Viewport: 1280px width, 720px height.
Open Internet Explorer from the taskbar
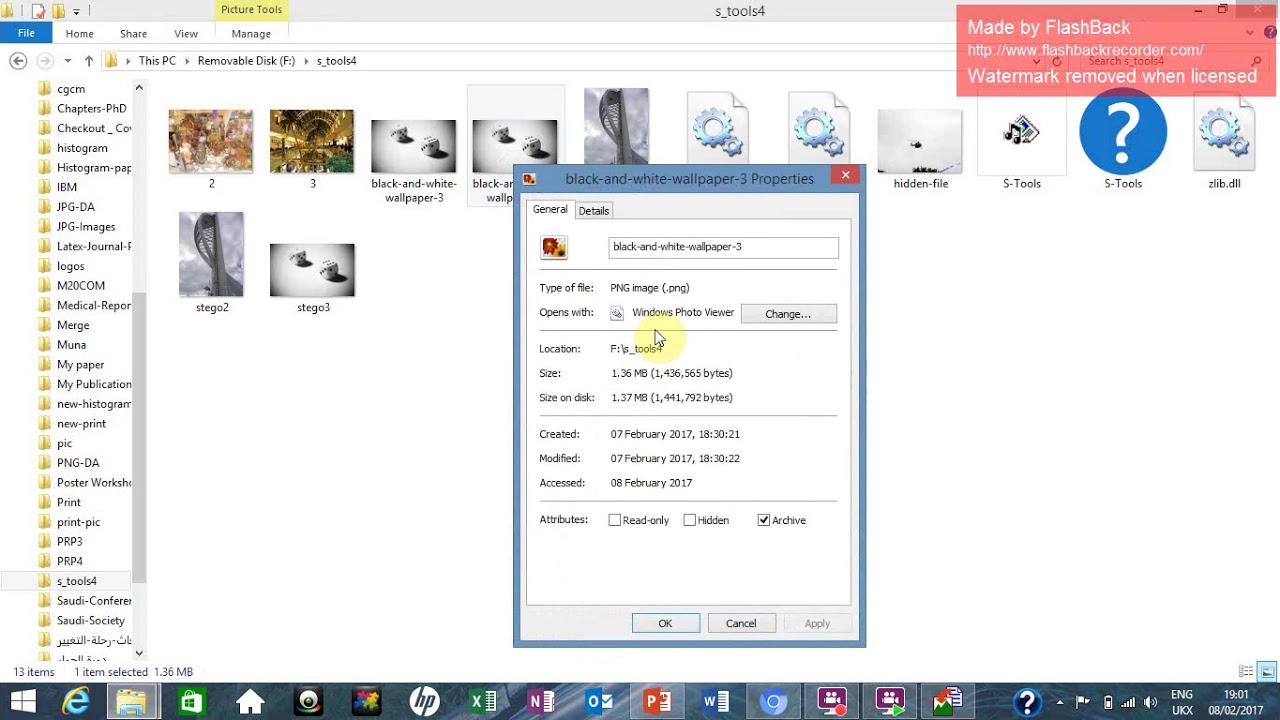76,702
